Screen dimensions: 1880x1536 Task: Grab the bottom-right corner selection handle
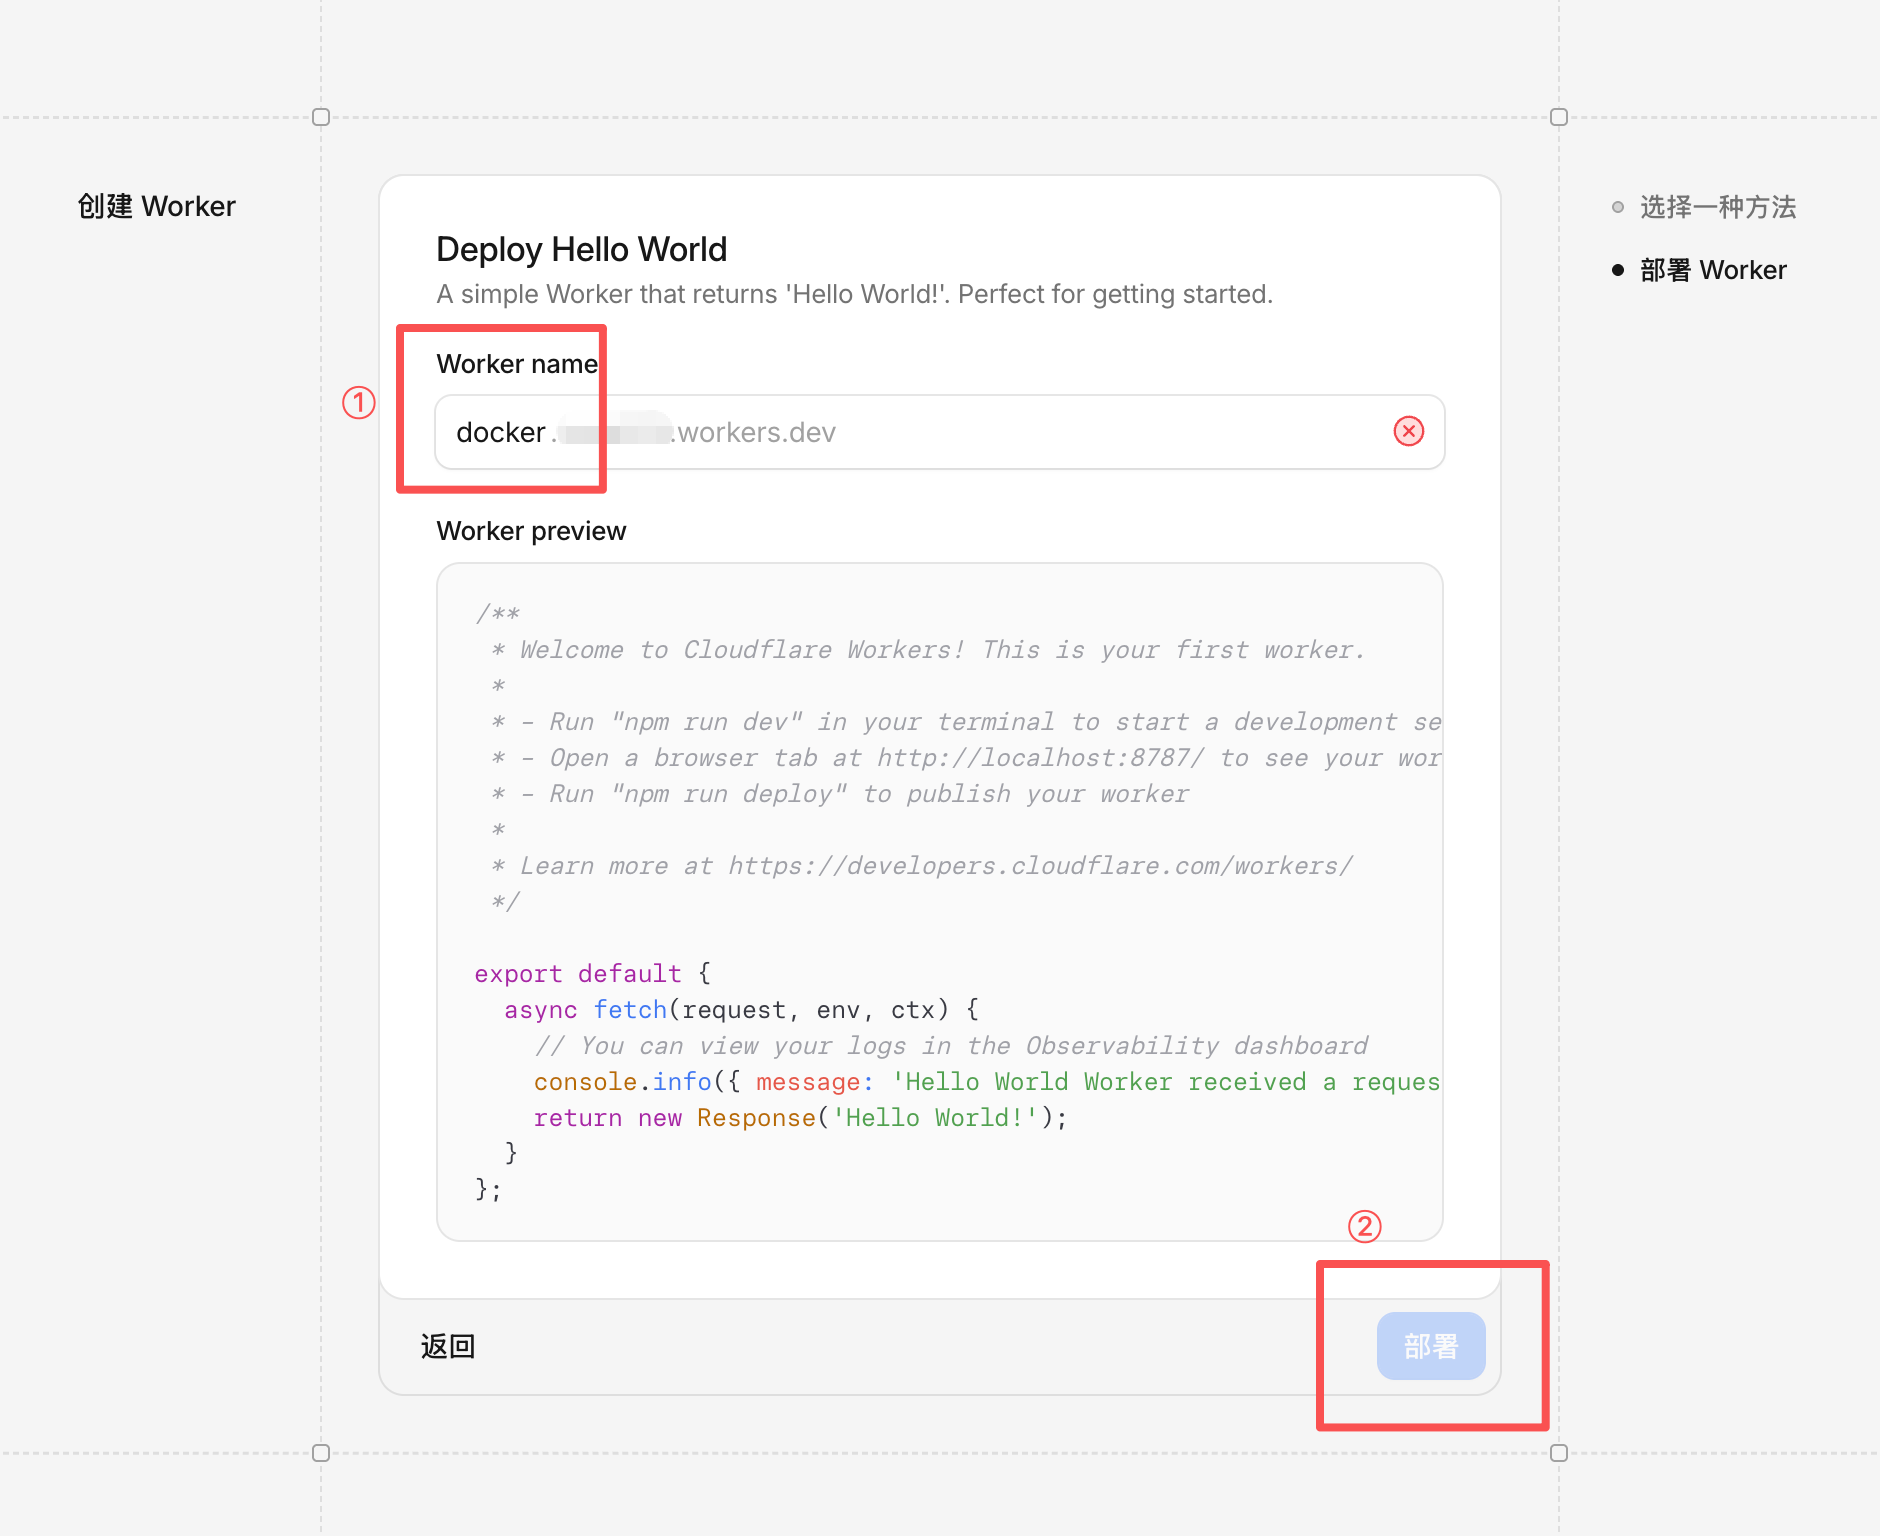tap(1558, 1453)
